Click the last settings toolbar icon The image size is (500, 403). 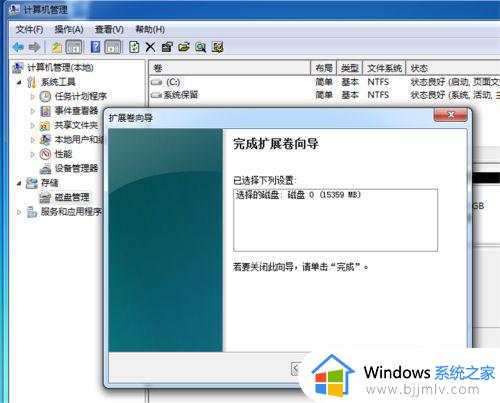point(217,47)
